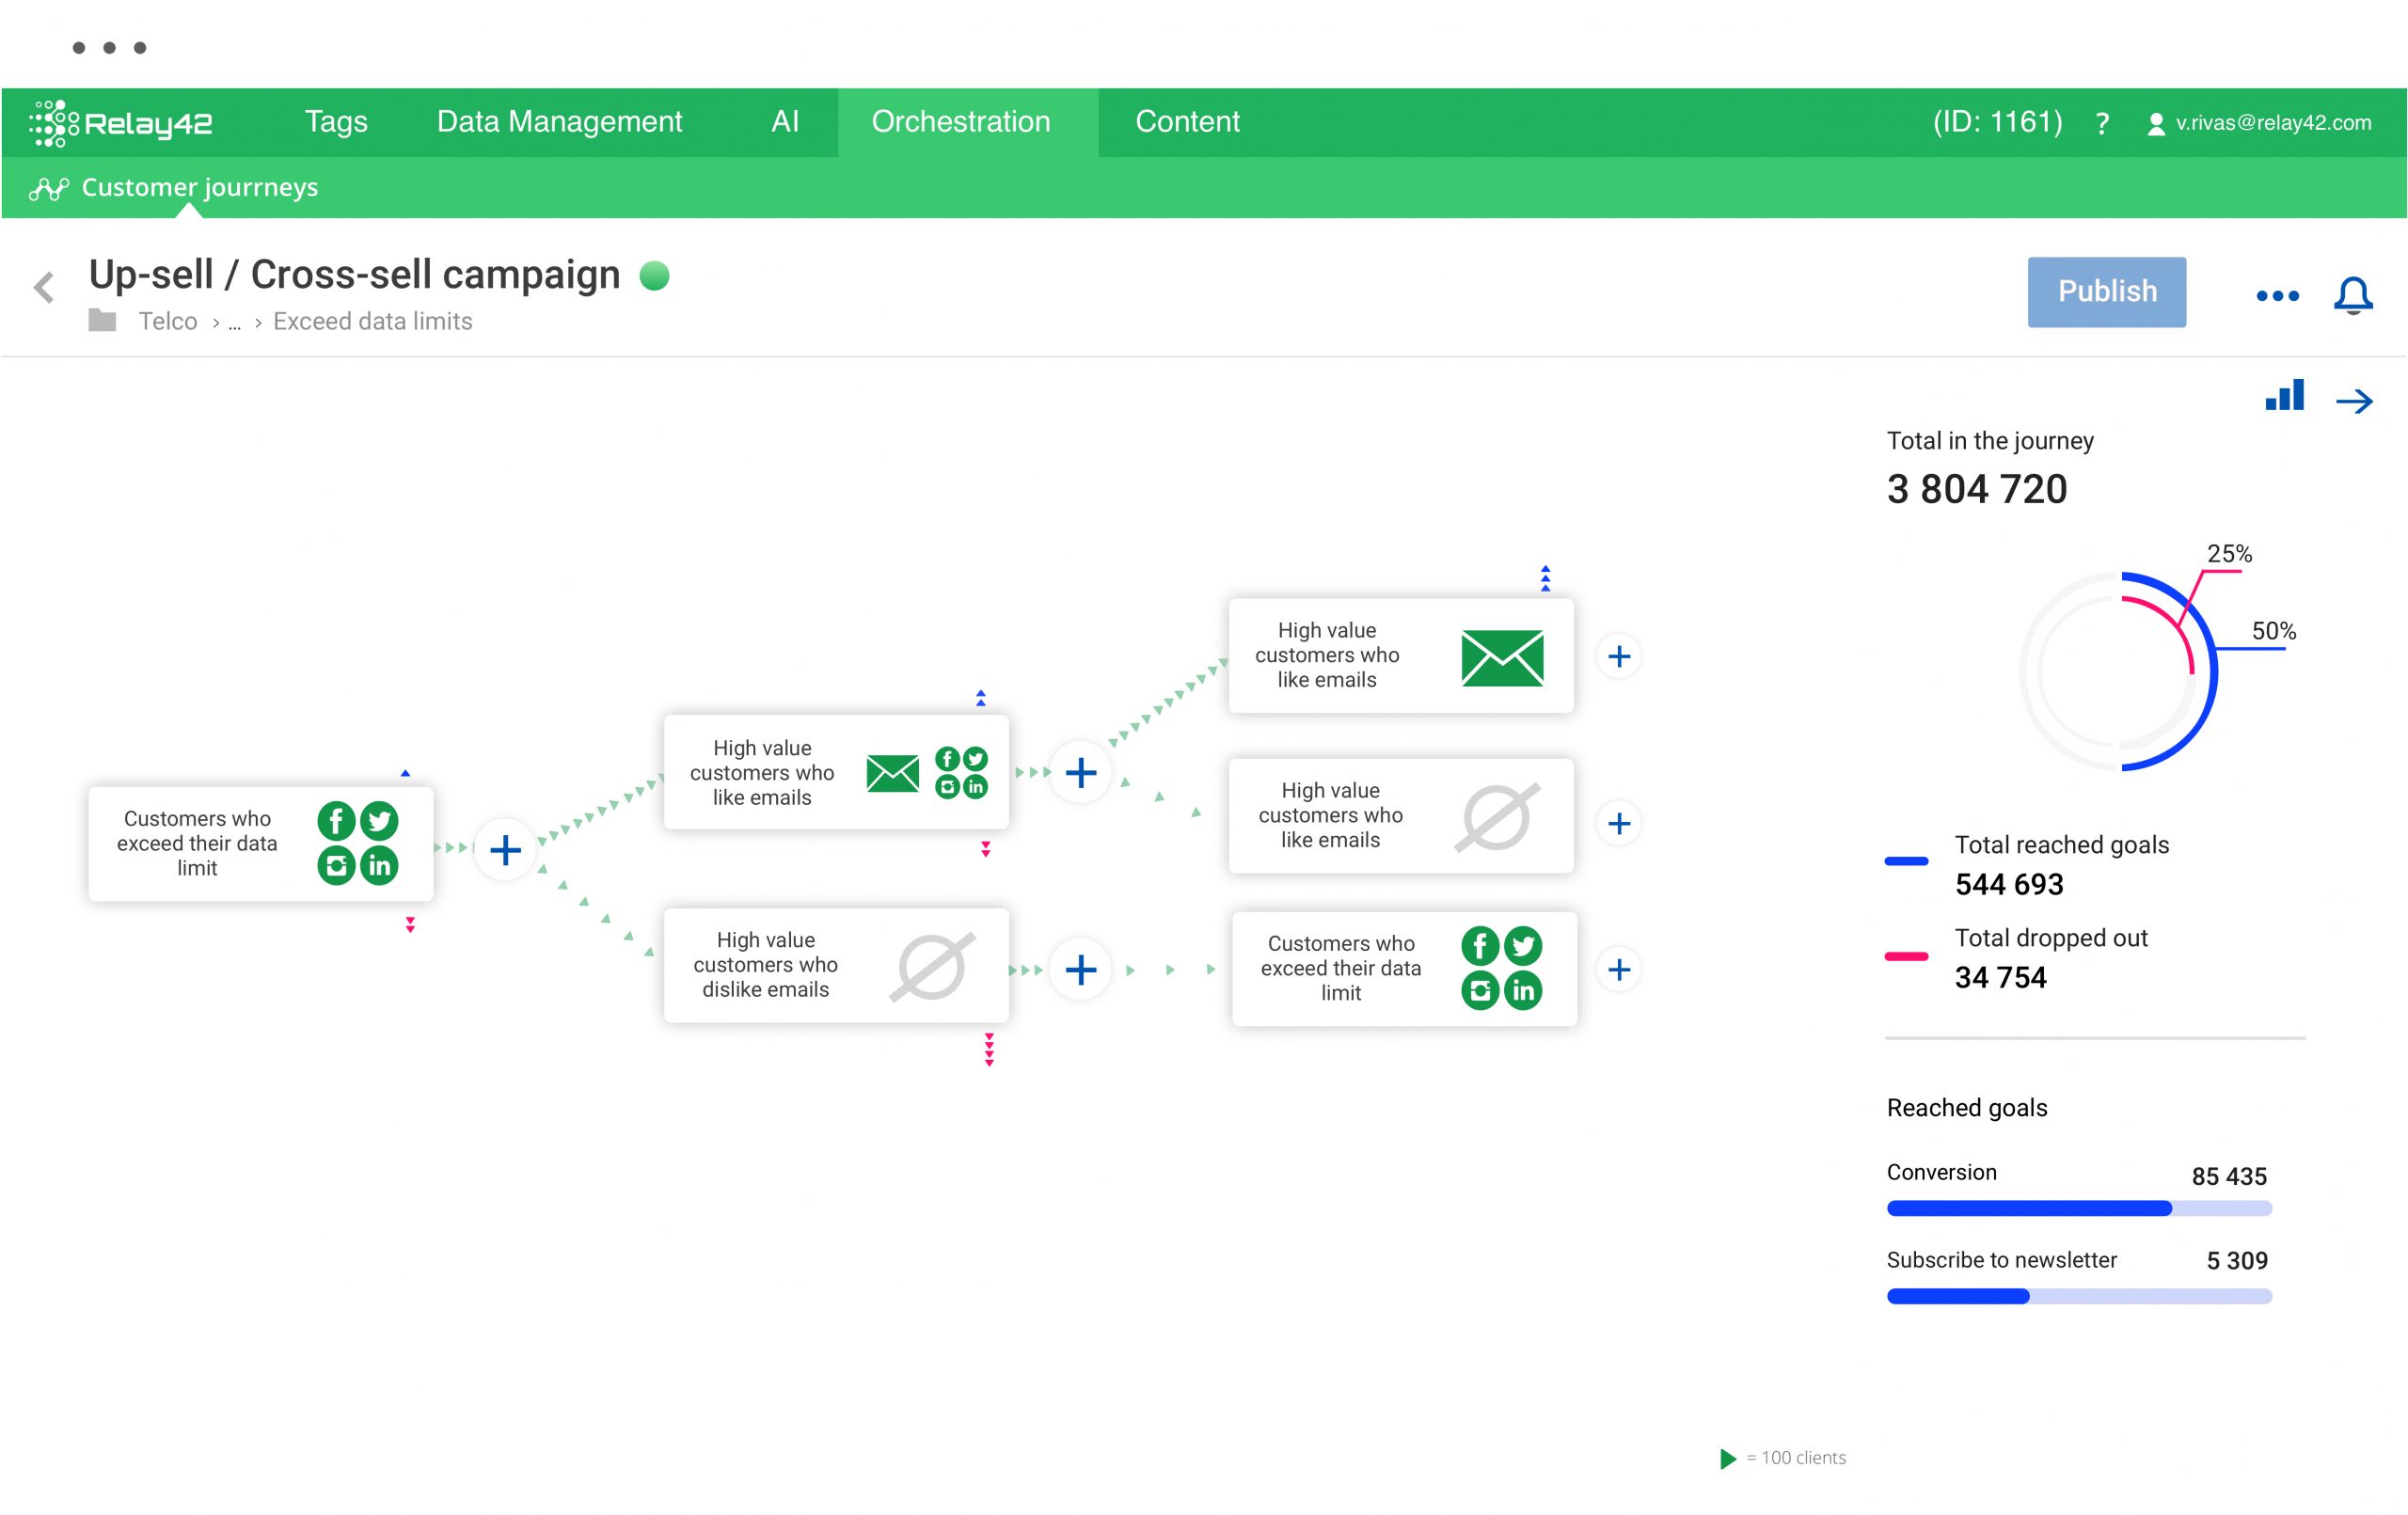Click the plus after the first journey node
The width and height of the screenshot is (2408, 1515).
(x=505, y=849)
